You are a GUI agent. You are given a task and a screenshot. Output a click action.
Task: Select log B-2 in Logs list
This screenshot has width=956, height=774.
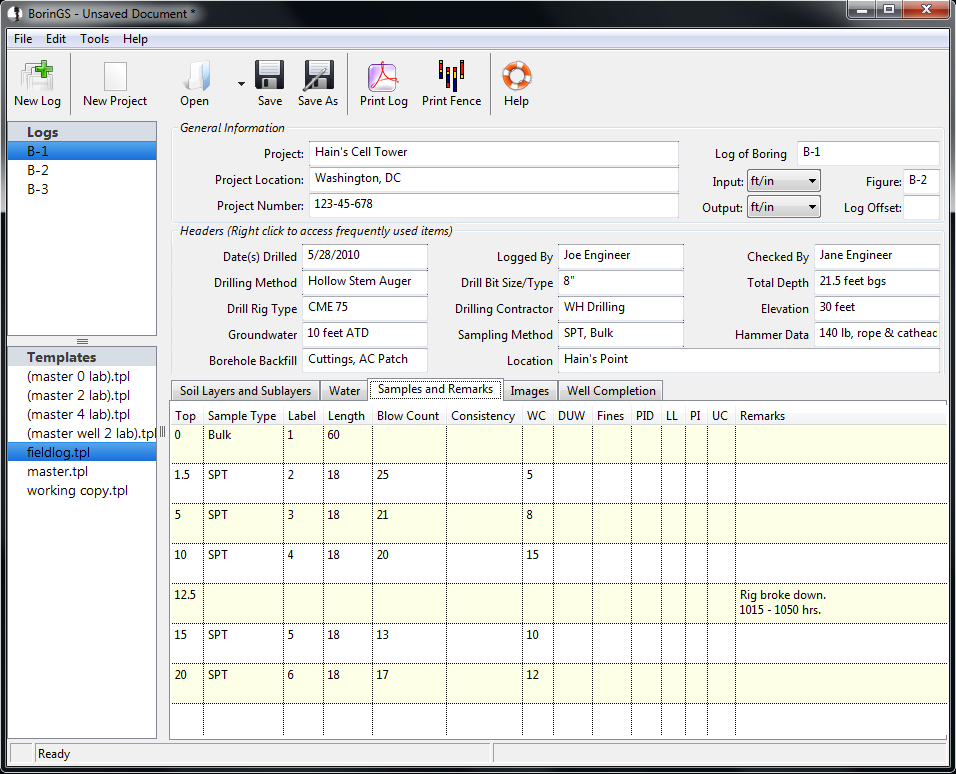click(38, 170)
